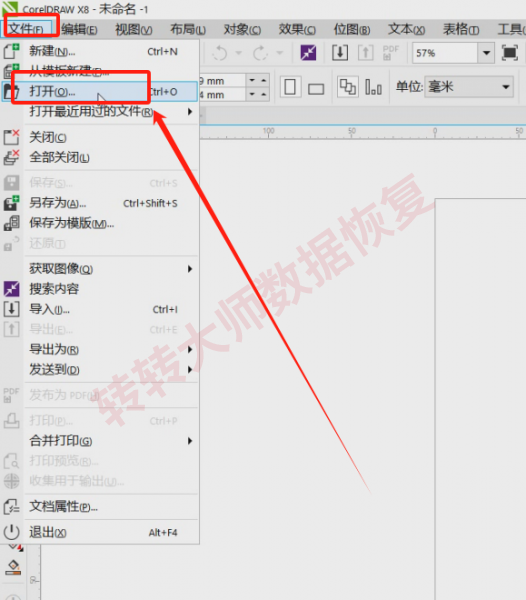Open the 编辑(E) menu
Viewport: 526px width, 600px height.
(80, 29)
